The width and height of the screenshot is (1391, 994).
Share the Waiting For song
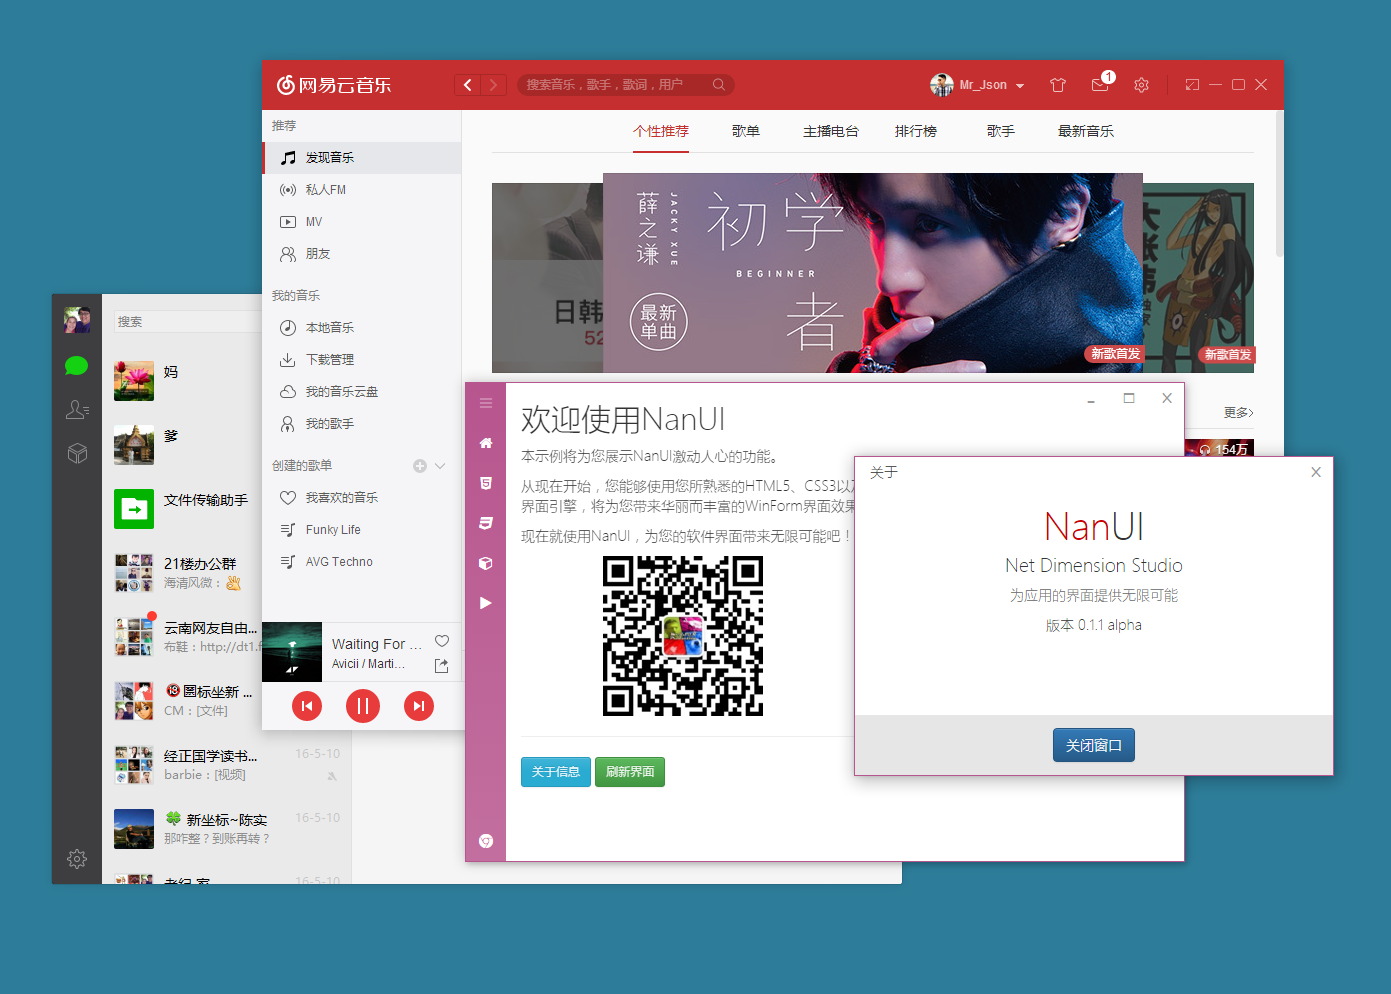[x=442, y=666]
